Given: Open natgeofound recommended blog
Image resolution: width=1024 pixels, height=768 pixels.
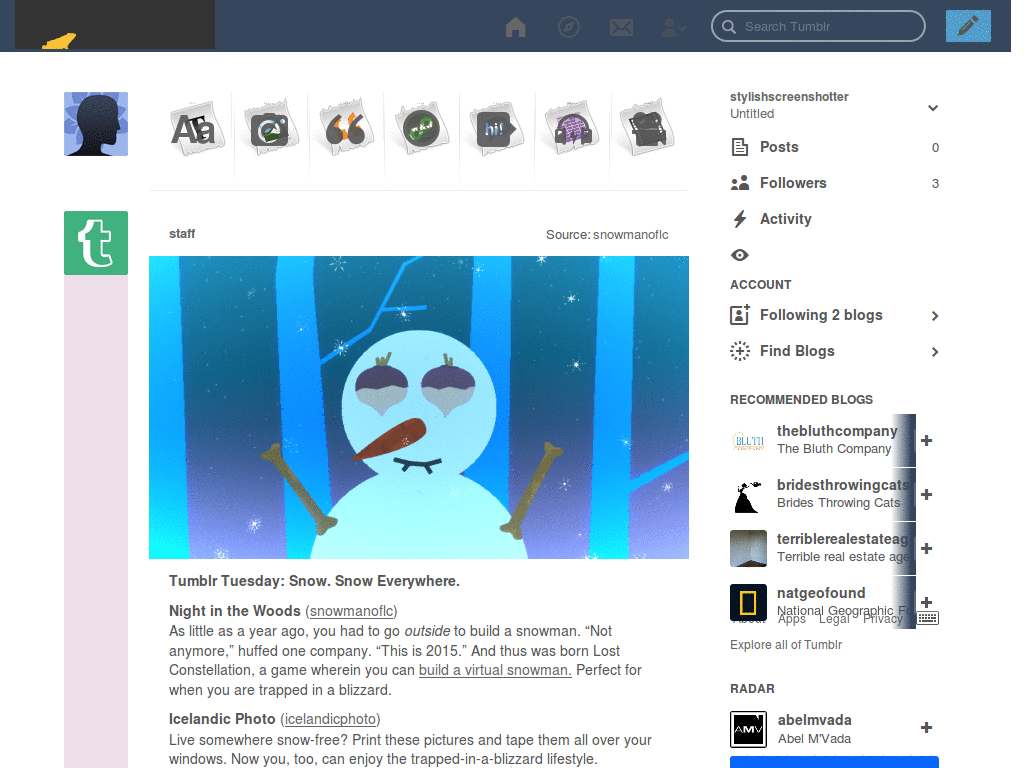Looking at the screenshot, I should tap(821, 593).
